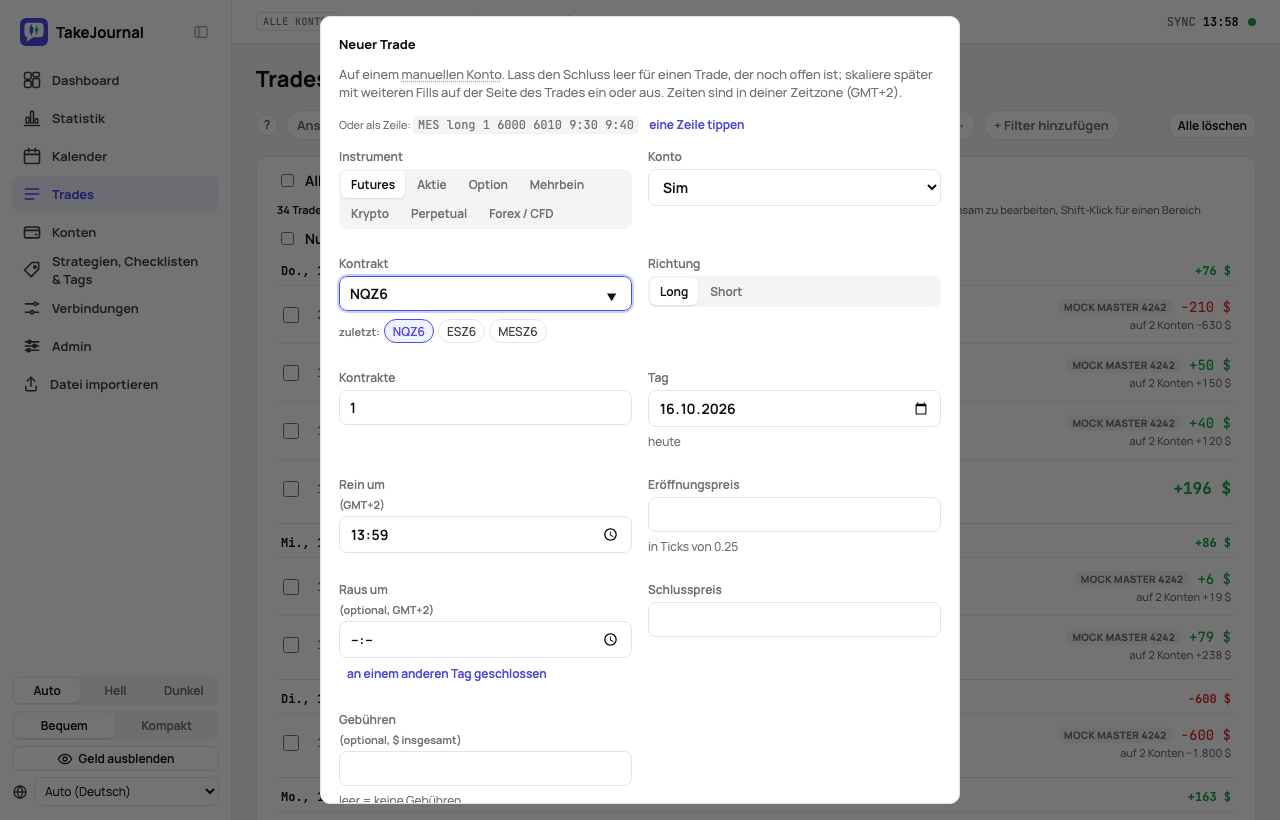
Task: Choose Aktie instrument type
Action: point(432,185)
